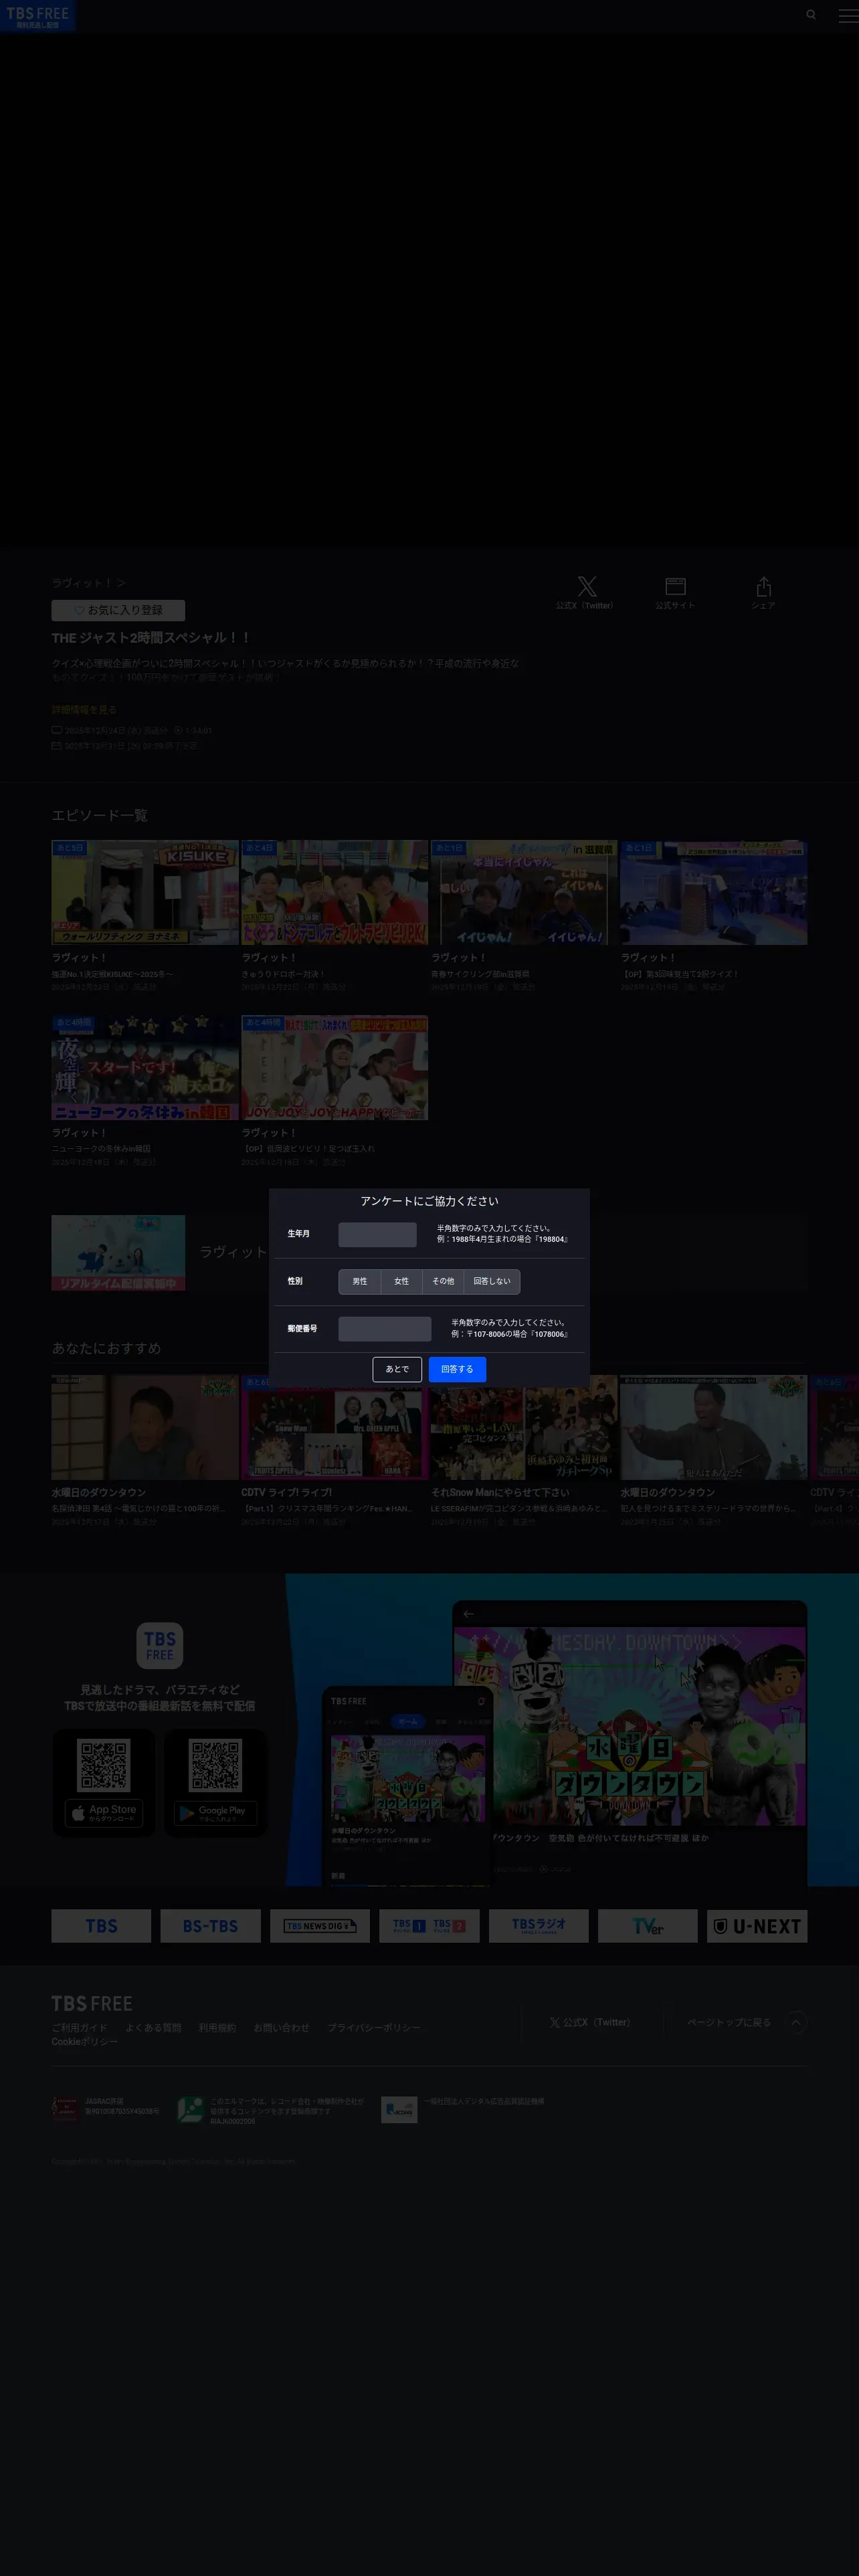This screenshot has height=2576, width=859.
Task: Open the TBS NEWS DIG banner
Action: [320, 1926]
